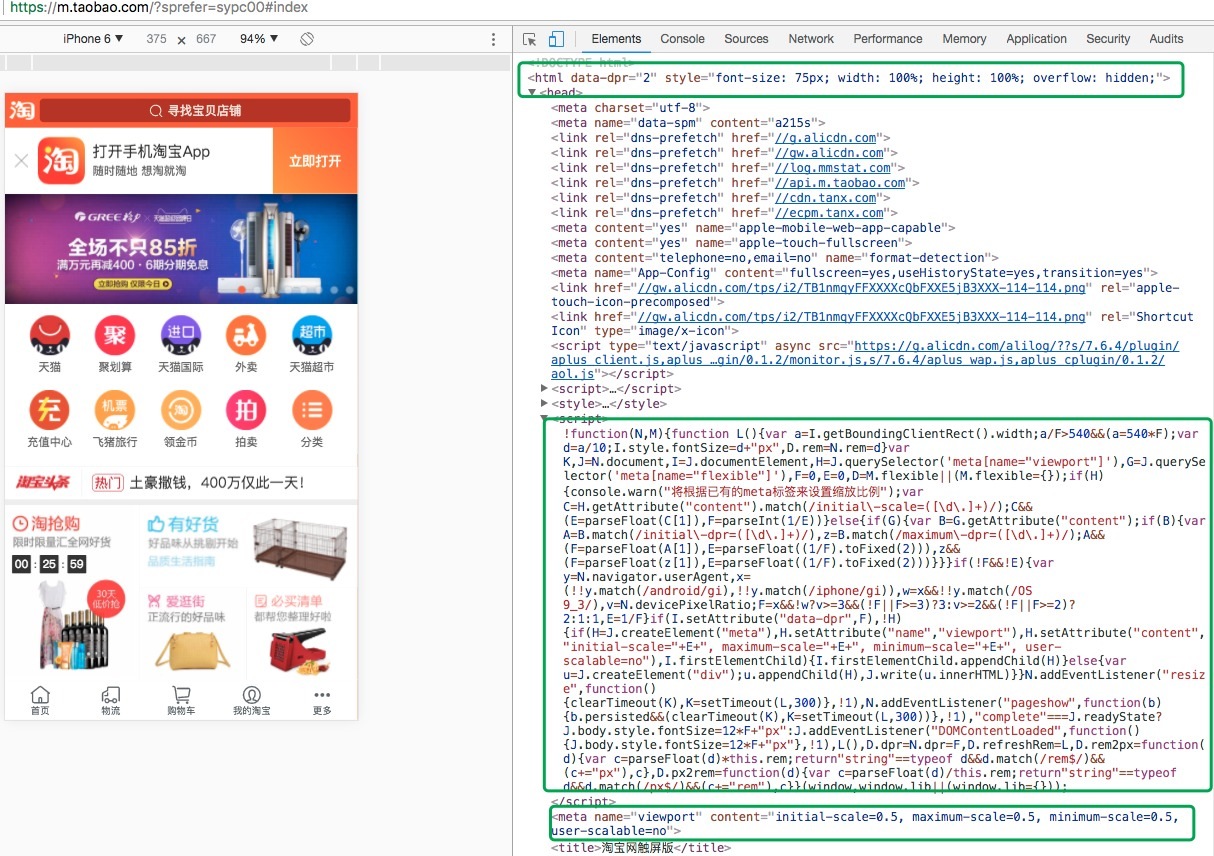Open the iPhone 6 device dropdown

[94, 39]
